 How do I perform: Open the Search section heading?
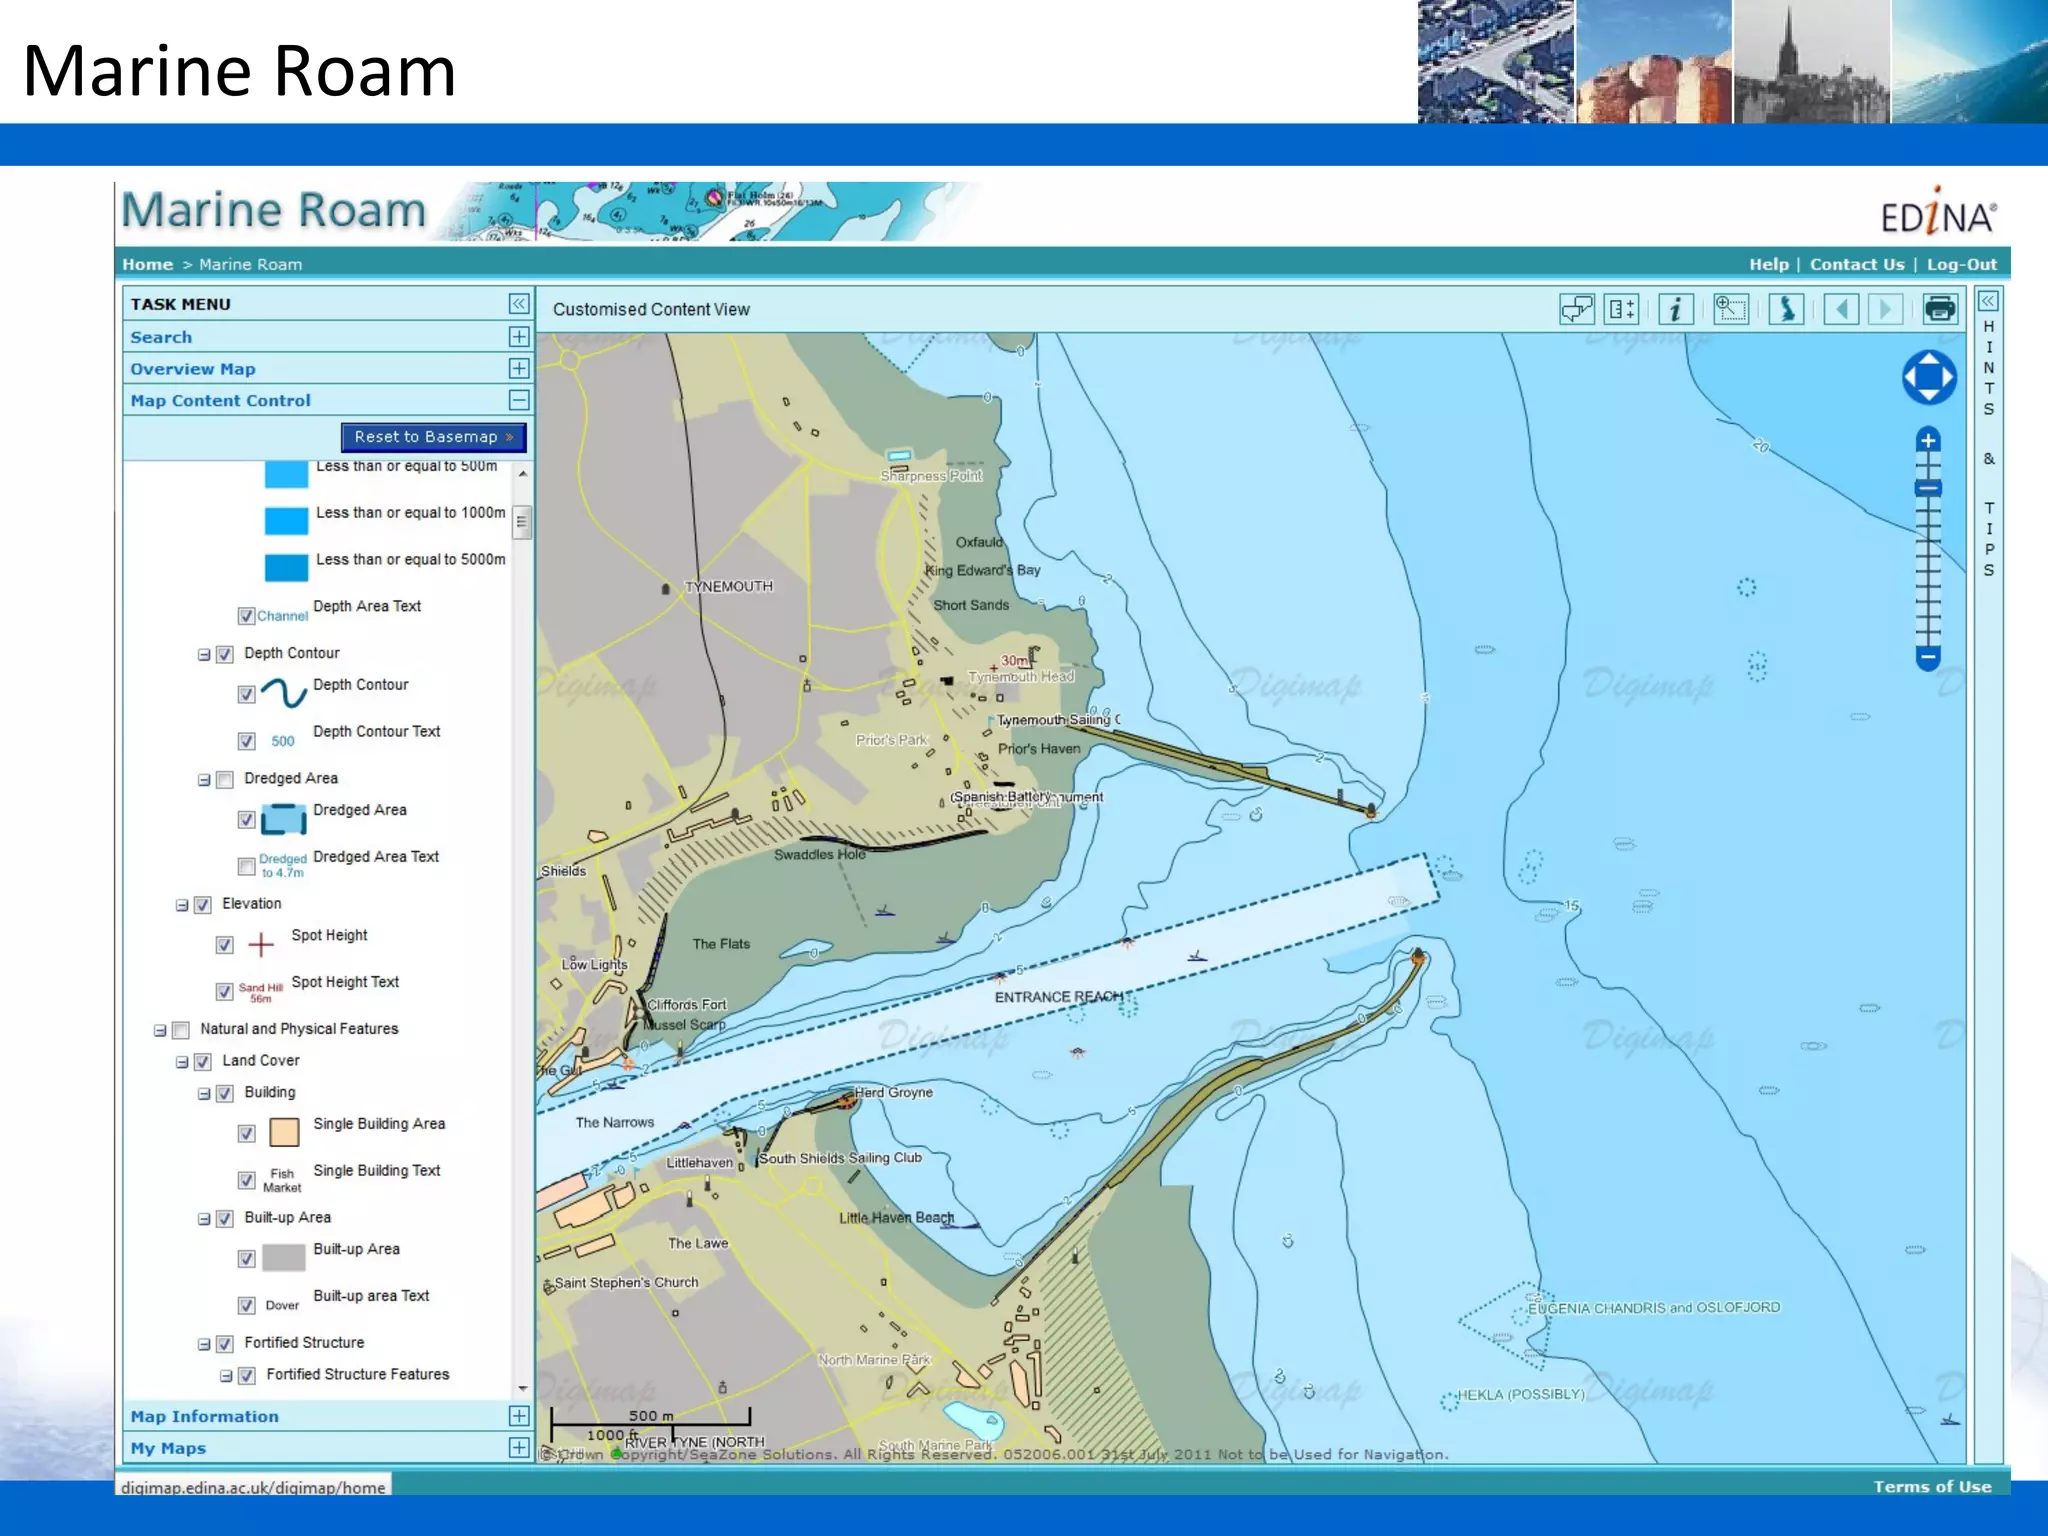161,337
